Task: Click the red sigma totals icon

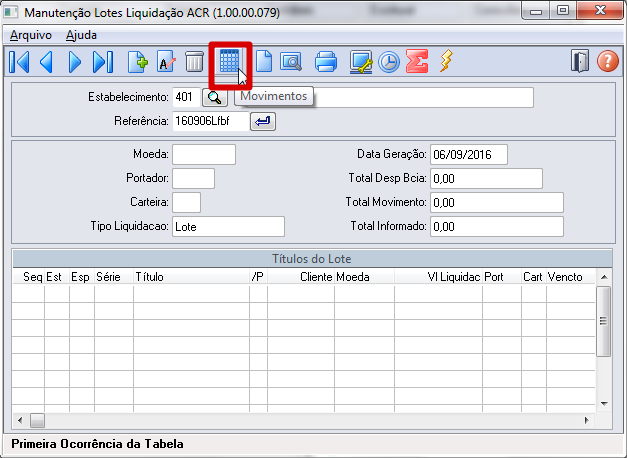Action: (417, 62)
